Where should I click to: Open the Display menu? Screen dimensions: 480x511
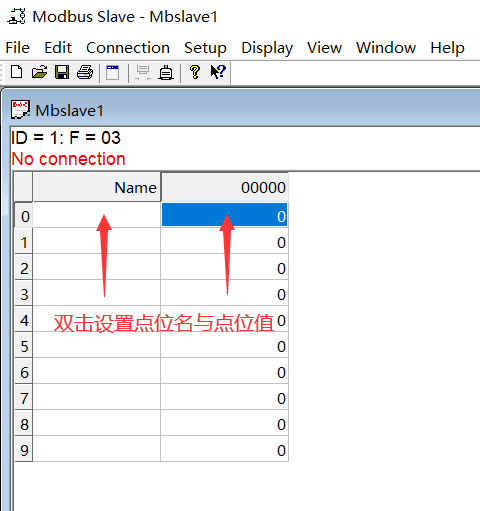[x=267, y=48]
